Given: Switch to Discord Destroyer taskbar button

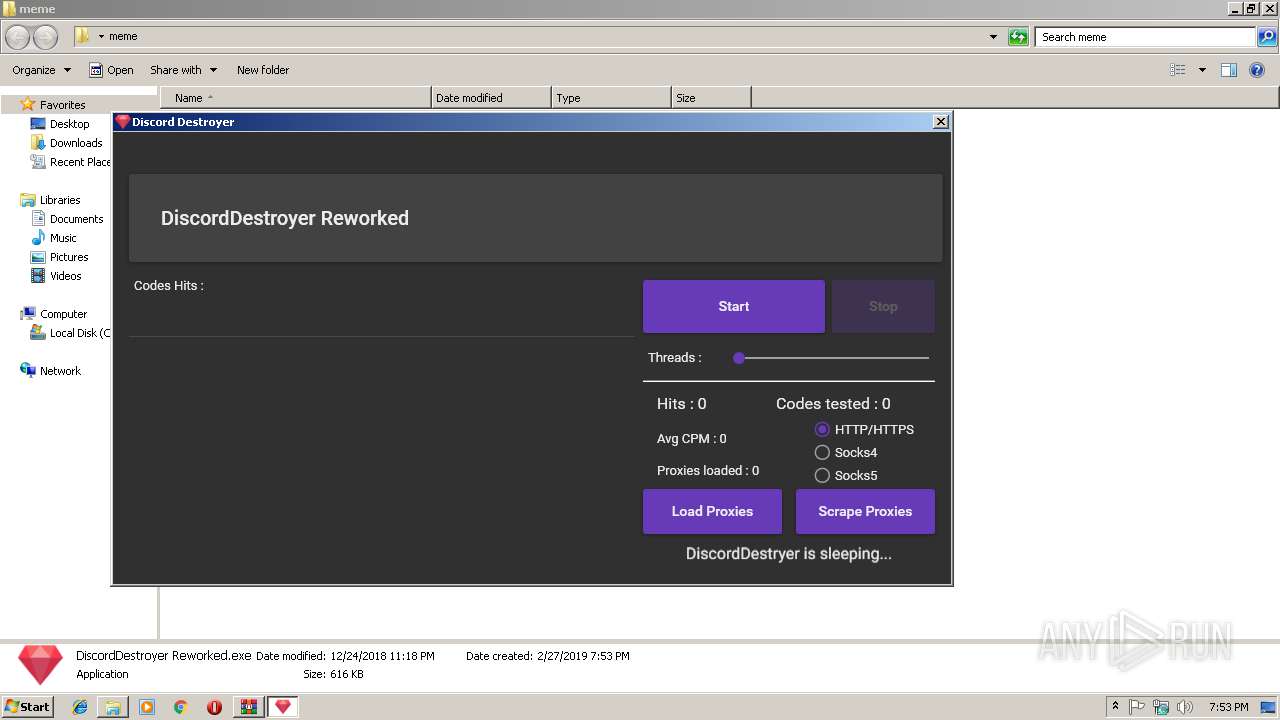Looking at the screenshot, I should click(283, 707).
